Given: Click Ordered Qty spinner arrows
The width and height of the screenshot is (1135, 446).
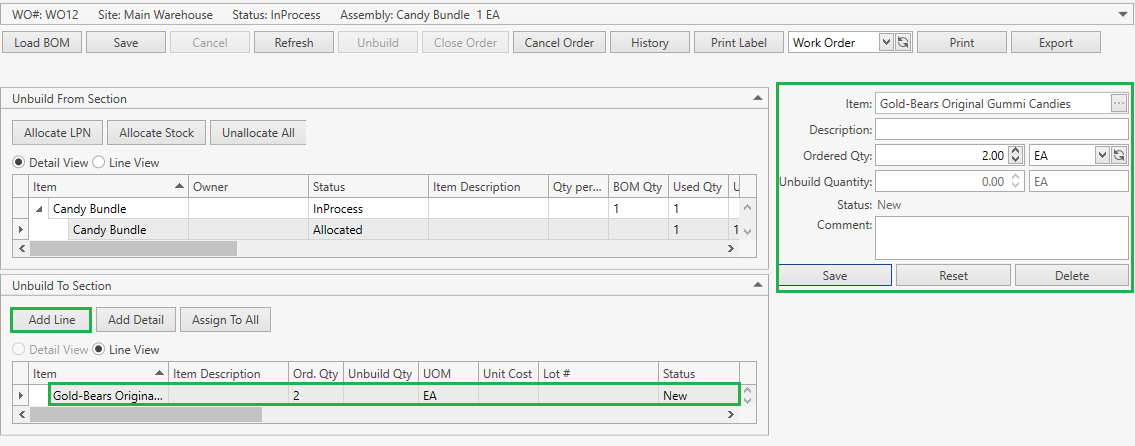Looking at the screenshot, I should [1016, 155].
